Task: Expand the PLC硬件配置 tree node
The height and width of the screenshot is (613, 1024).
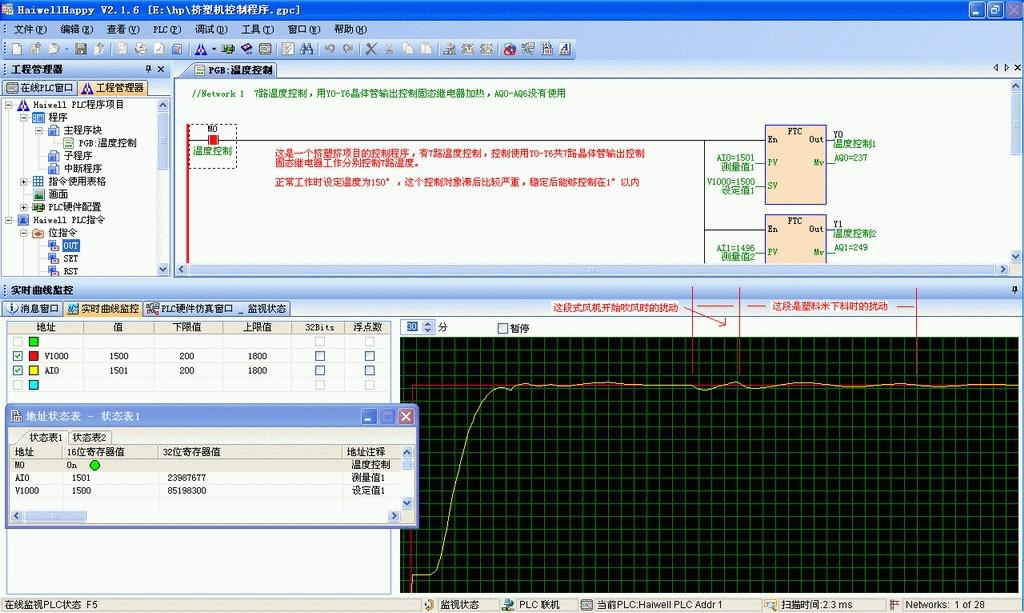Action: [x=24, y=207]
